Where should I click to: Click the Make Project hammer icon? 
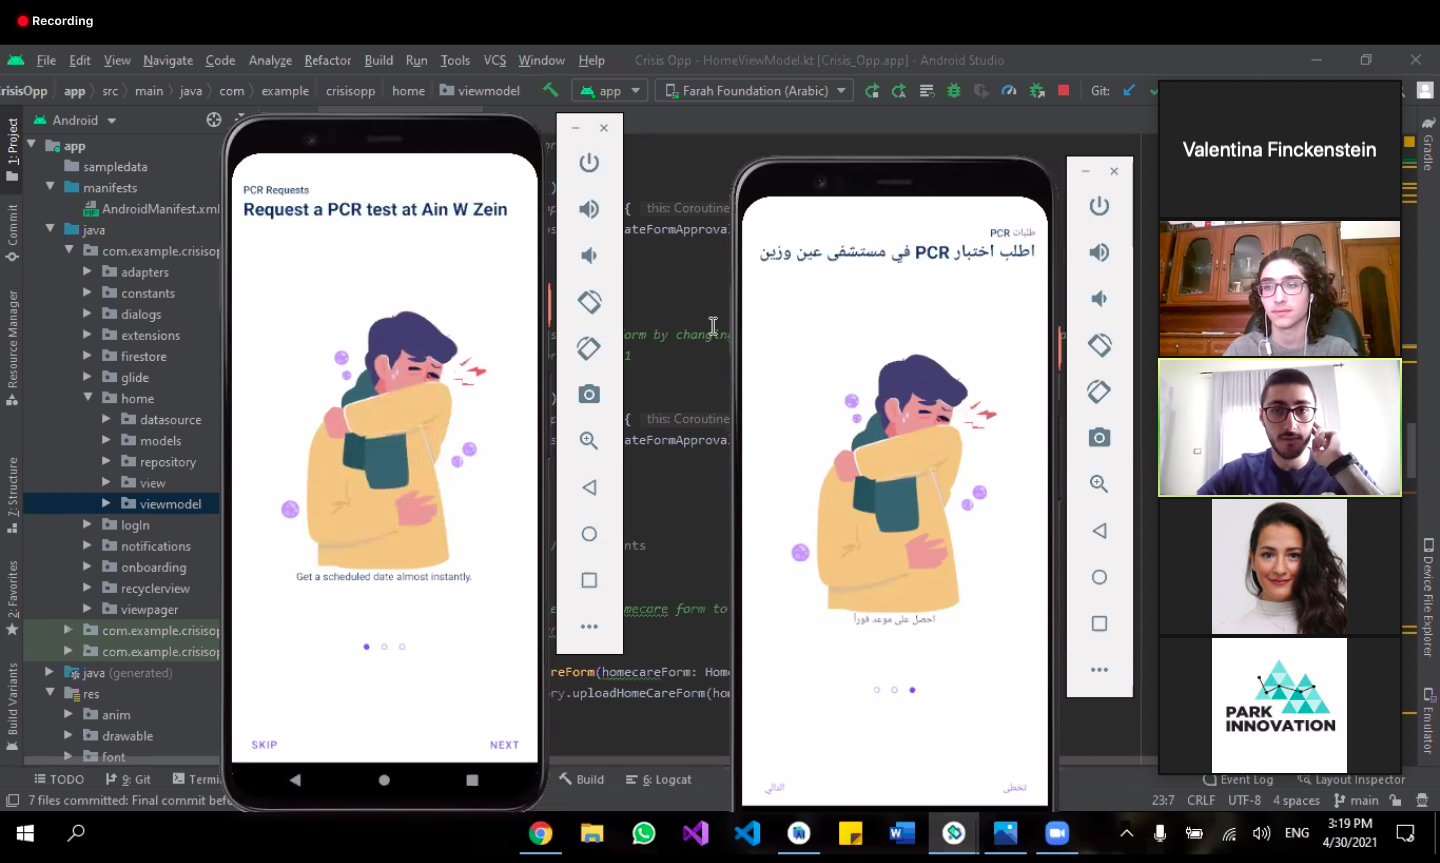click(550, 90)
